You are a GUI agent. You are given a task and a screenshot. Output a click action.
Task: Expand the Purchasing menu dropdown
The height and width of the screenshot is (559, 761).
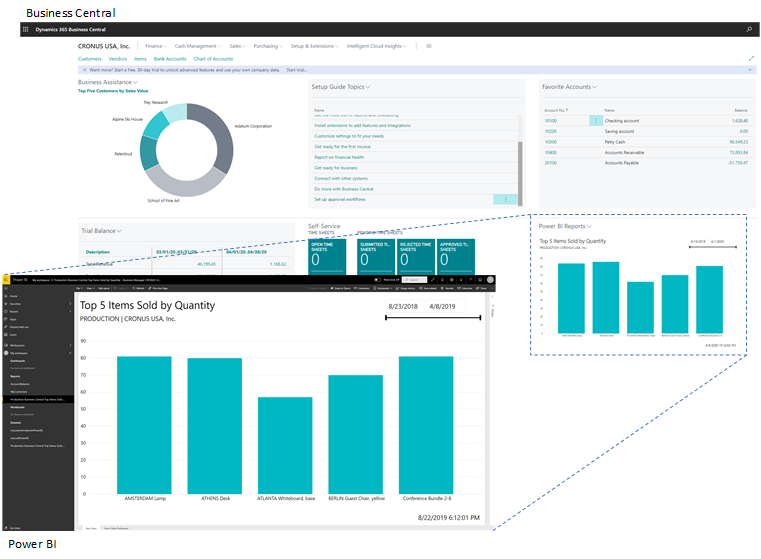pos(267,46)
